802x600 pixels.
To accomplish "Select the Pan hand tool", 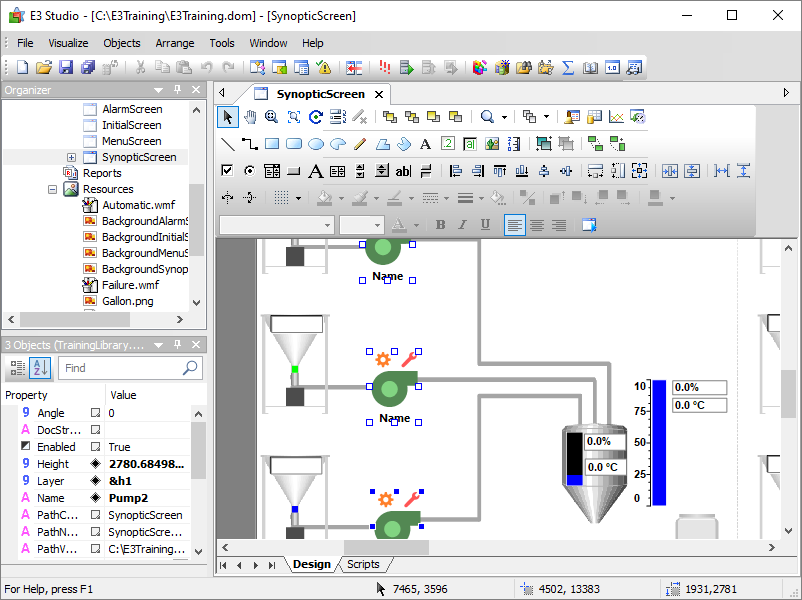I will 249,117.
